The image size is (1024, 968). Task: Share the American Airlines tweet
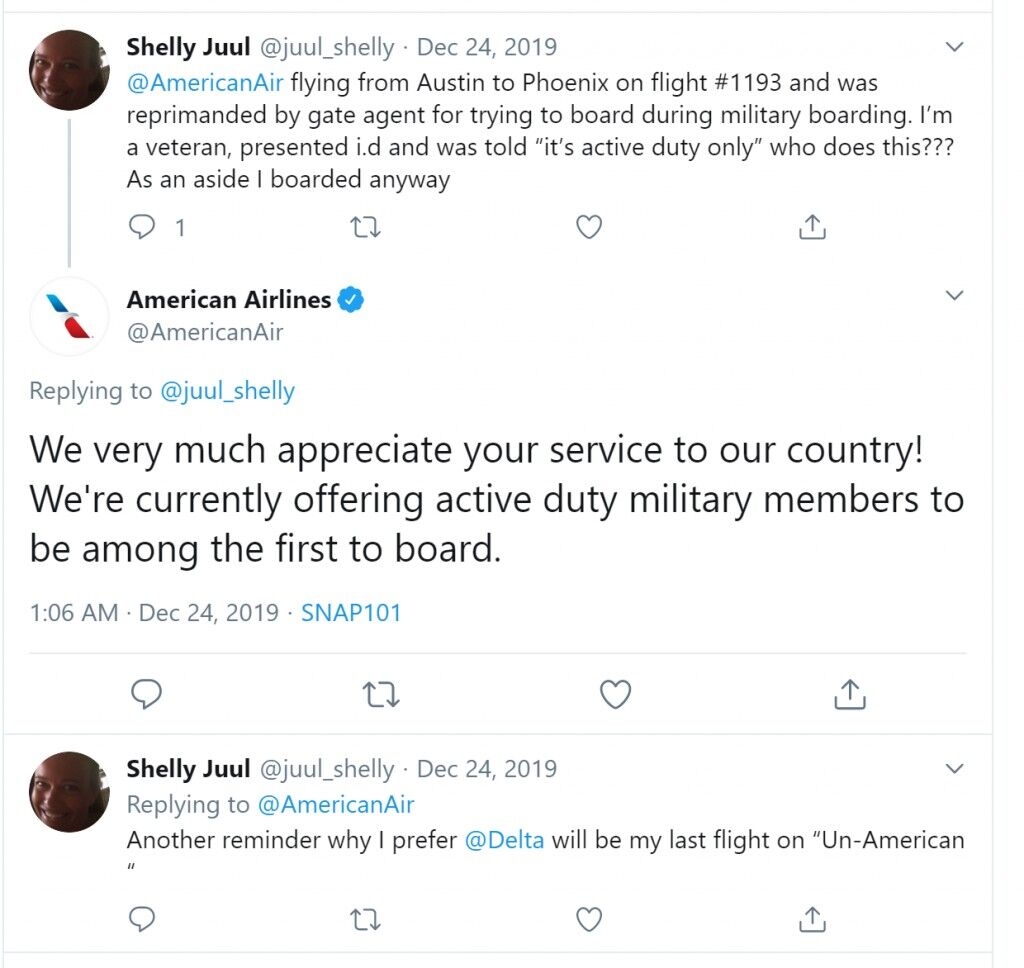(x=850, y=694)
